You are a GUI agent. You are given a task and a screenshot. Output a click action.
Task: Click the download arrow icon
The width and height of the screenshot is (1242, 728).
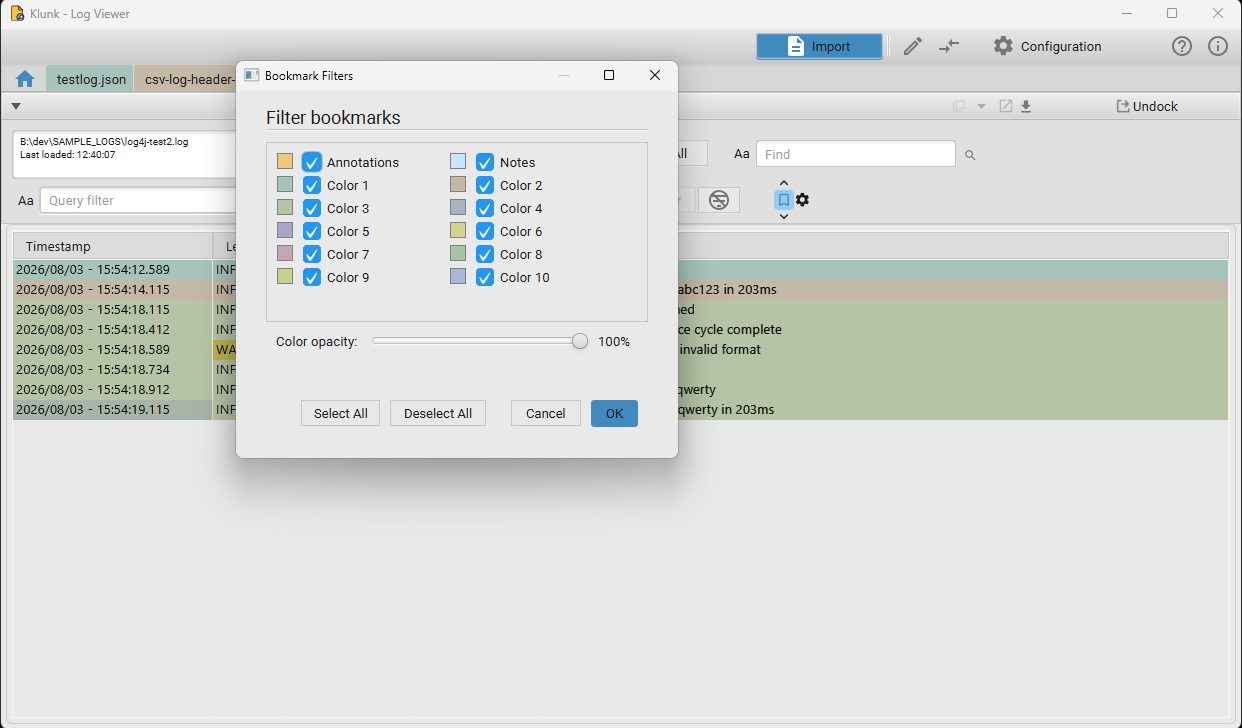coord(1026,107)
